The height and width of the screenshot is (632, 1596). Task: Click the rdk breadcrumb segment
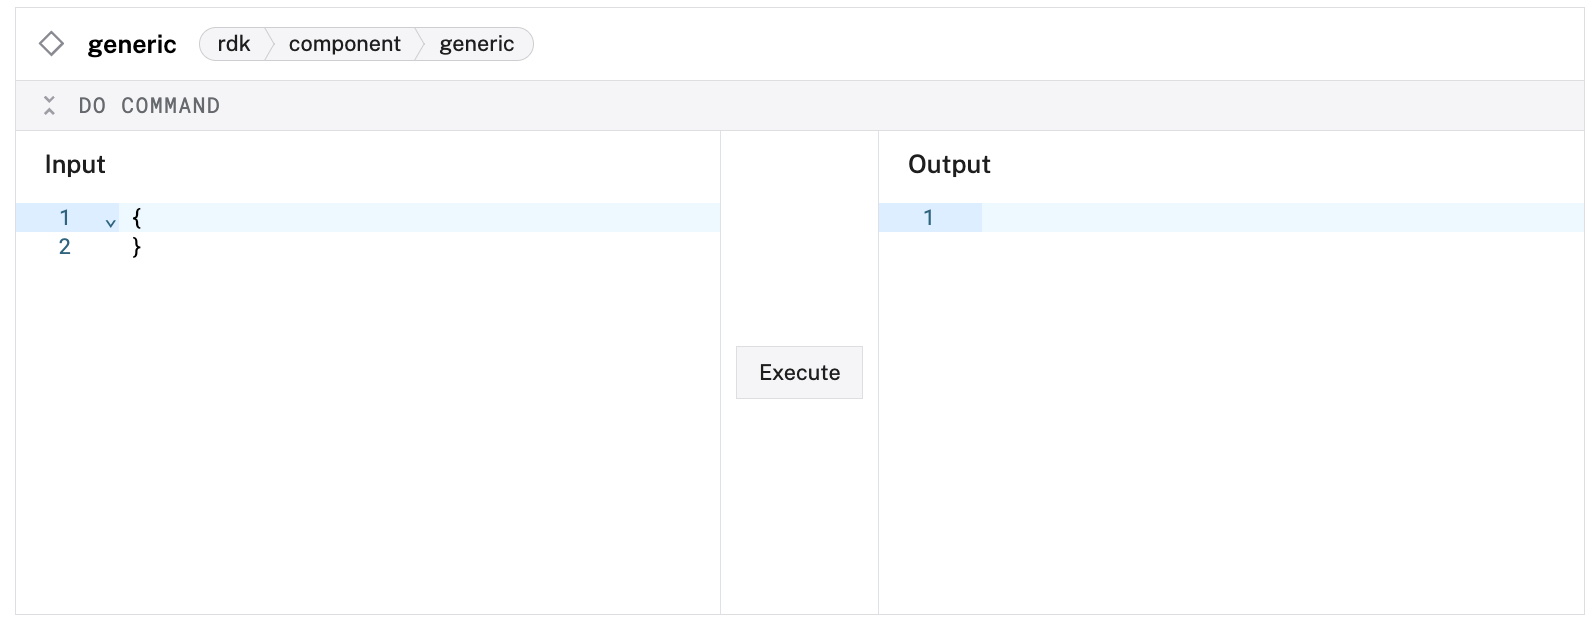(x=234, y=44)
